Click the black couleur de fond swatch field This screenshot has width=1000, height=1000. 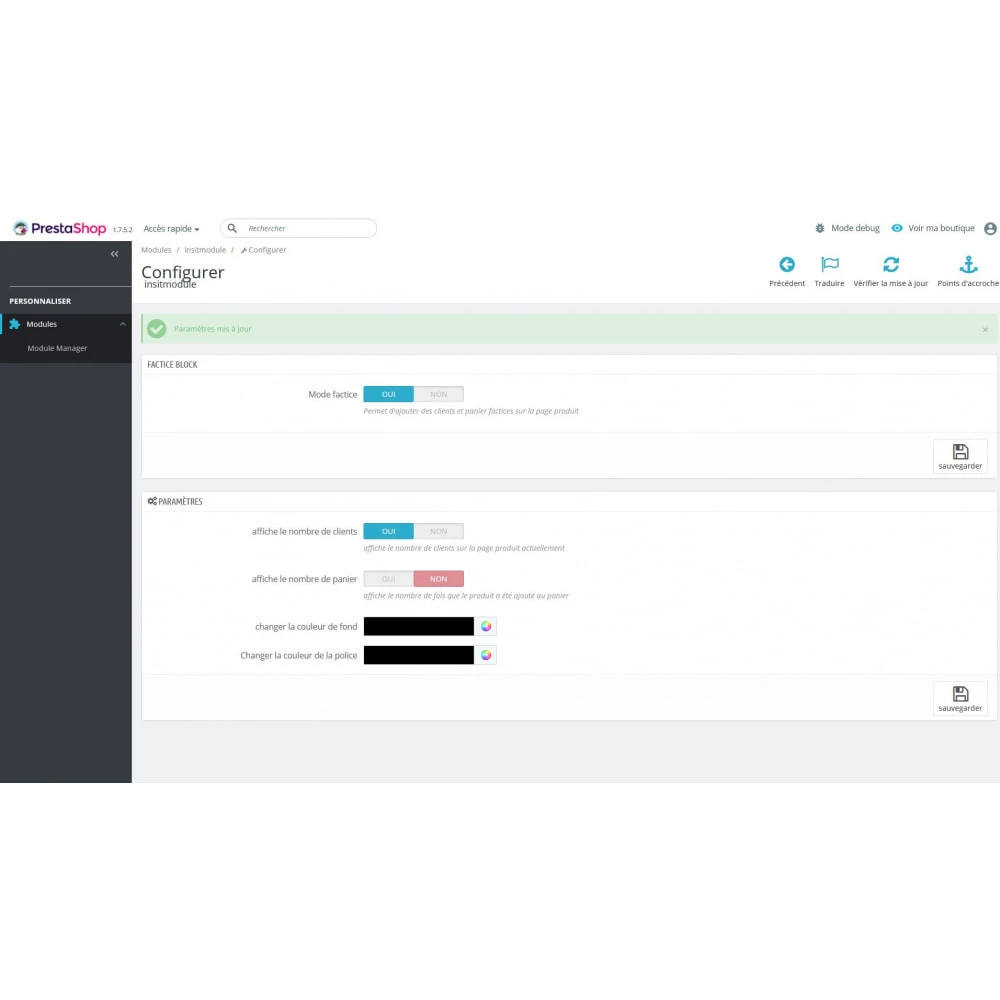click(418, 627)
